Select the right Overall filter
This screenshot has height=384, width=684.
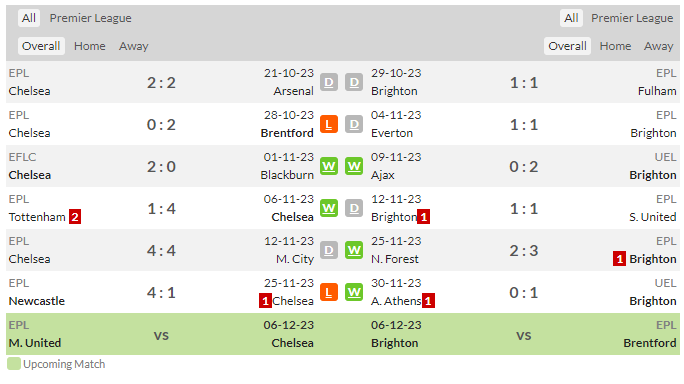click(x=567, y=46)
